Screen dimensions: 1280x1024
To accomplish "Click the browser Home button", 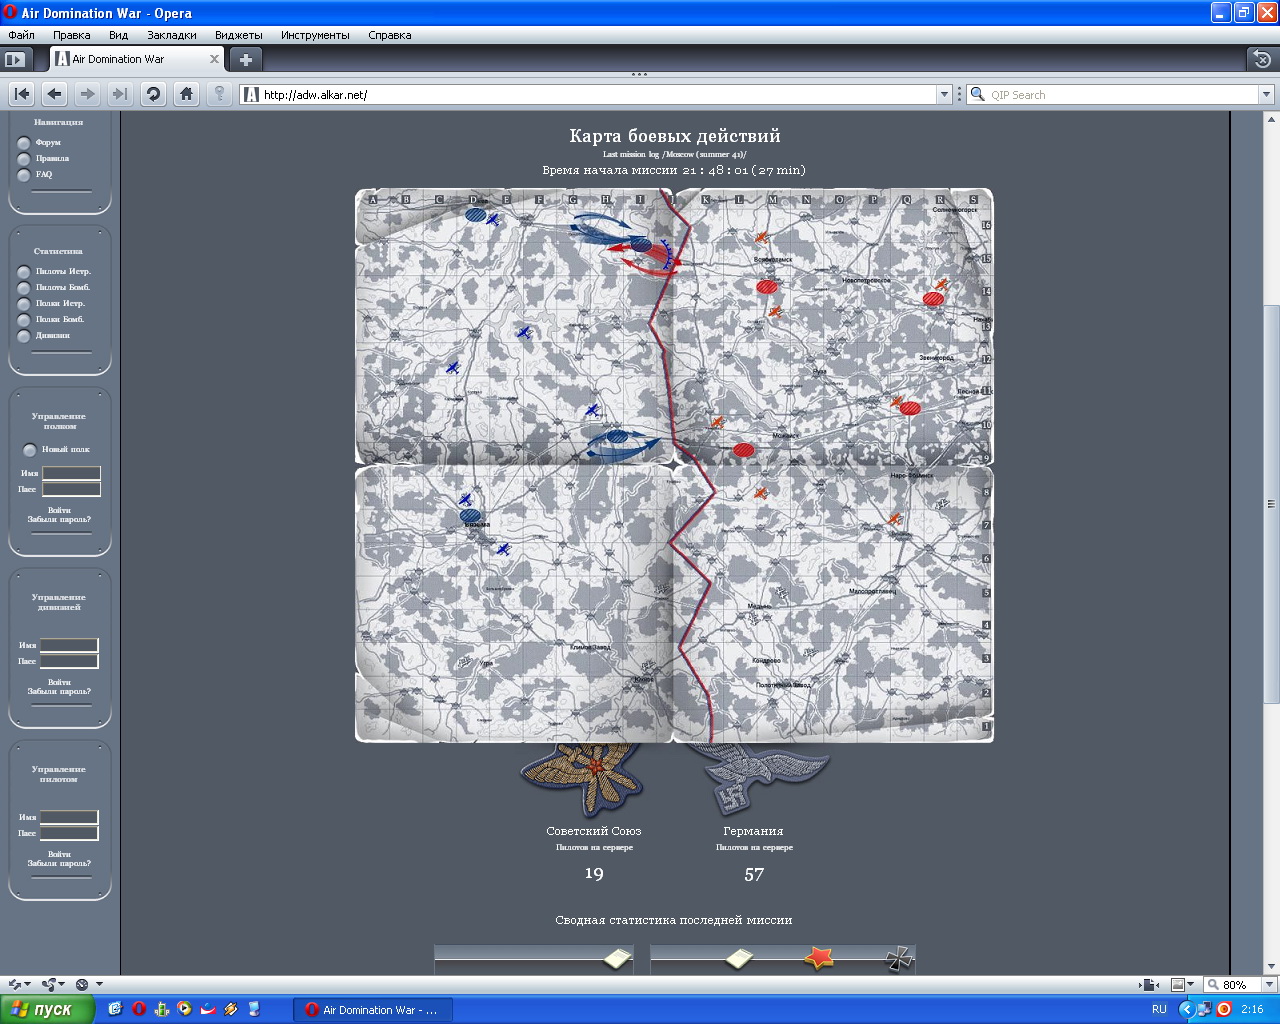I will point(186,94).
